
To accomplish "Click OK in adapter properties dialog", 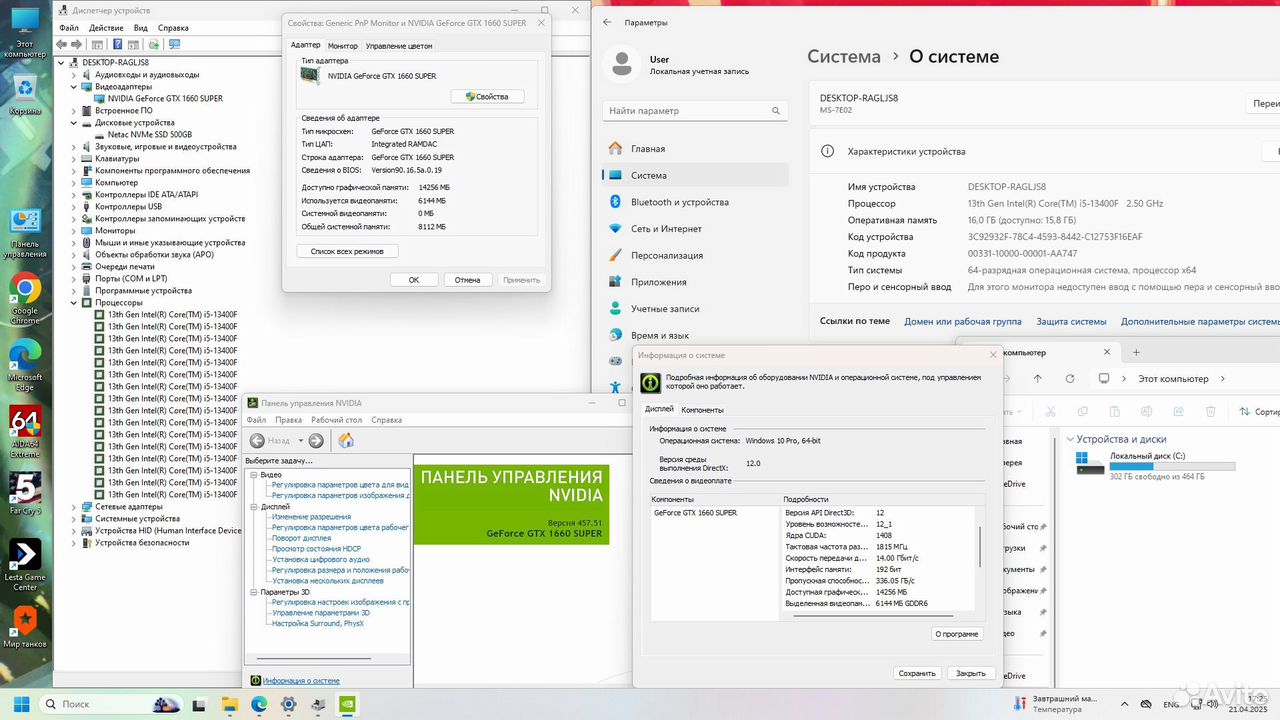I will tap(414, 280).
